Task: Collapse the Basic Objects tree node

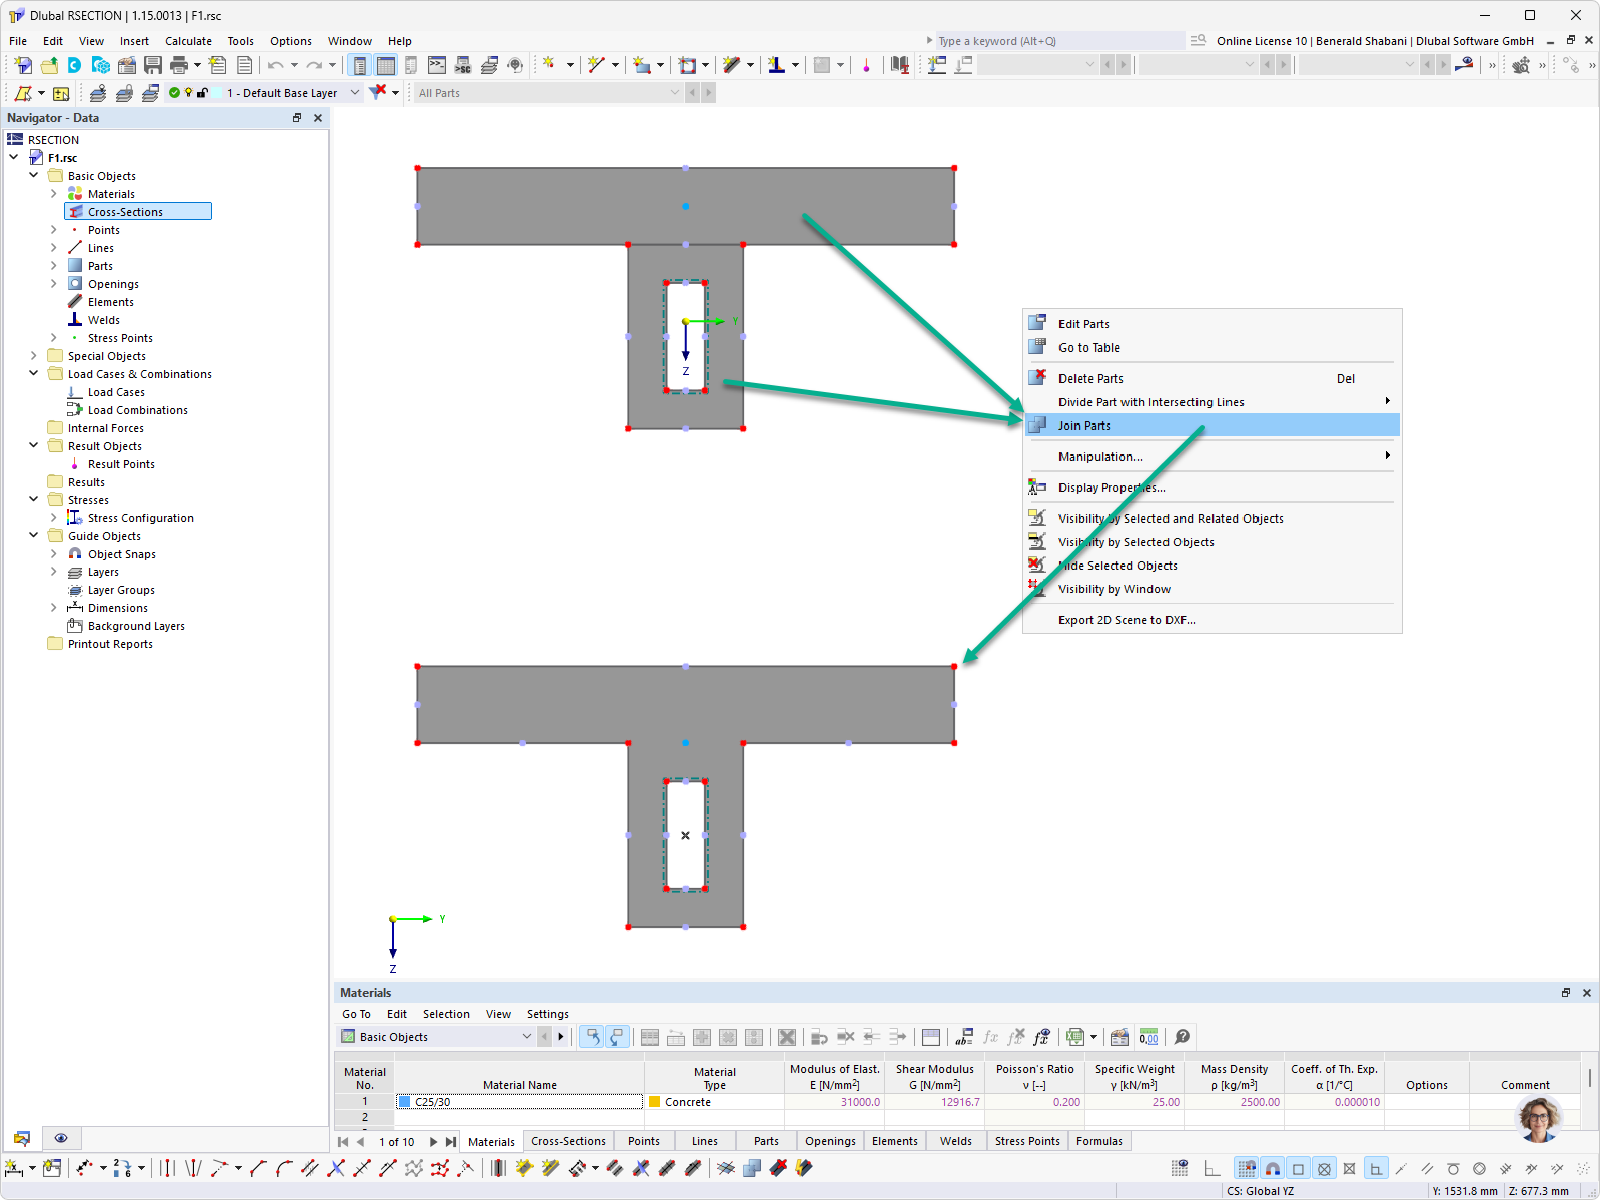Action: click(33, 175)
